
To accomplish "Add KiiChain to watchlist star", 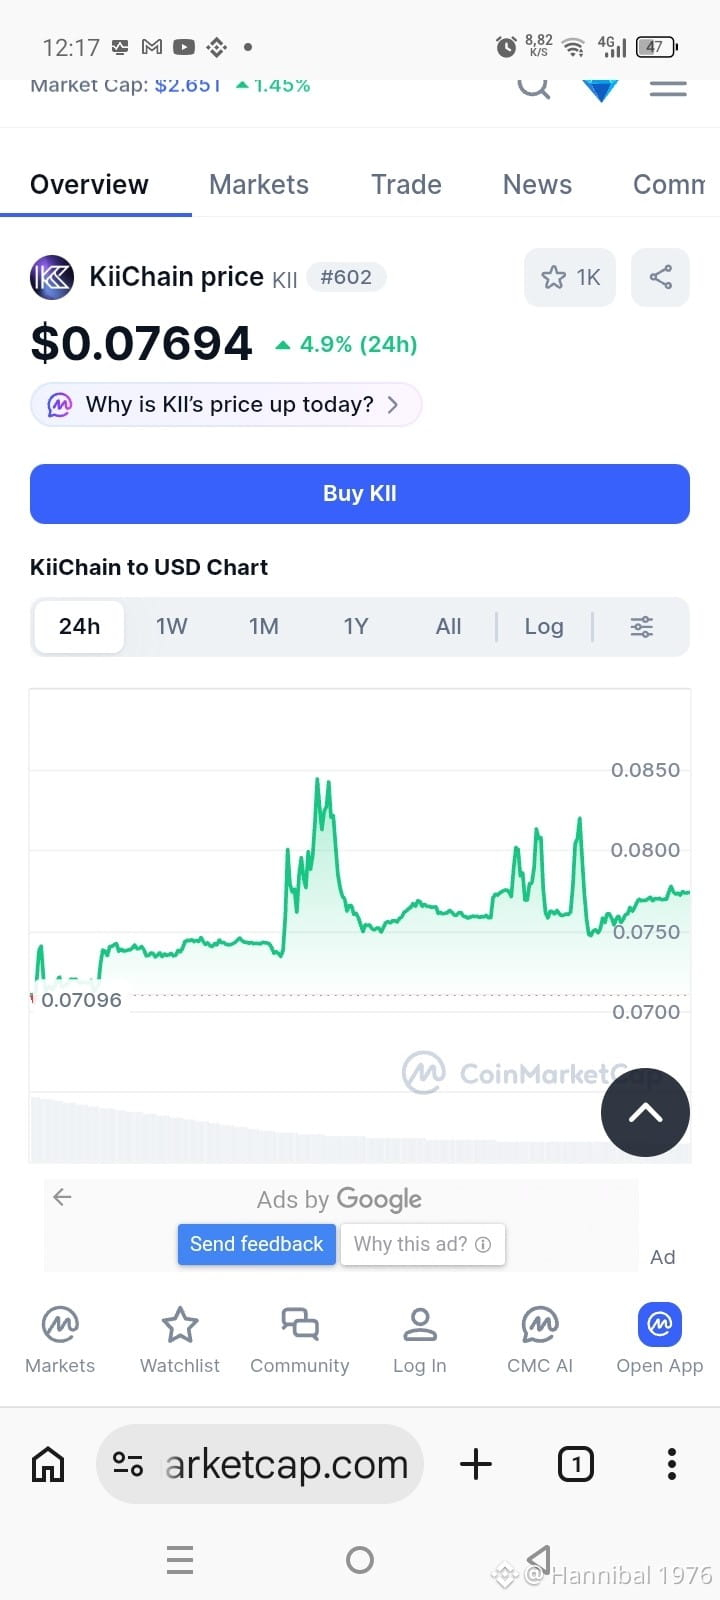I will click(x=570, y=277).
